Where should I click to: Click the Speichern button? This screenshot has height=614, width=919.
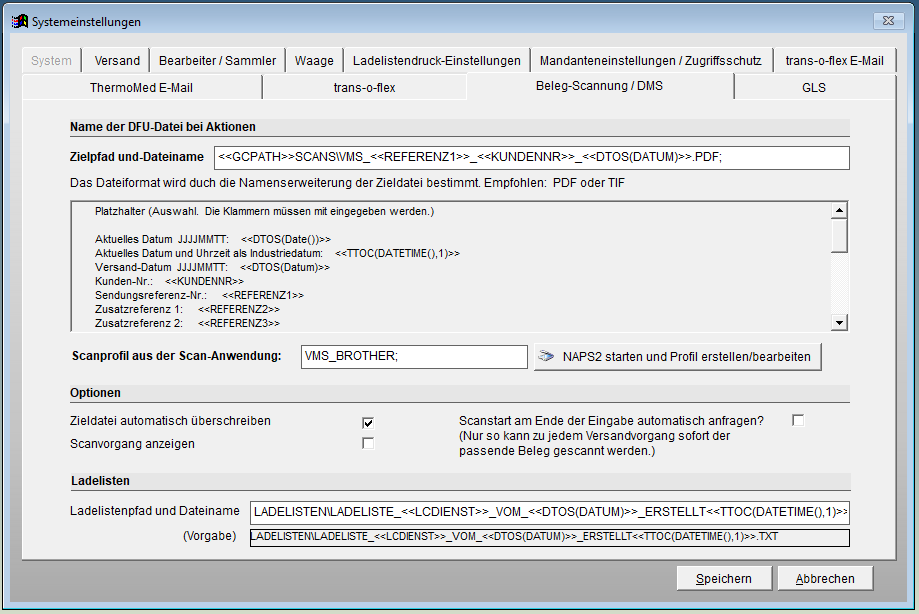click(x=723, y=578)
